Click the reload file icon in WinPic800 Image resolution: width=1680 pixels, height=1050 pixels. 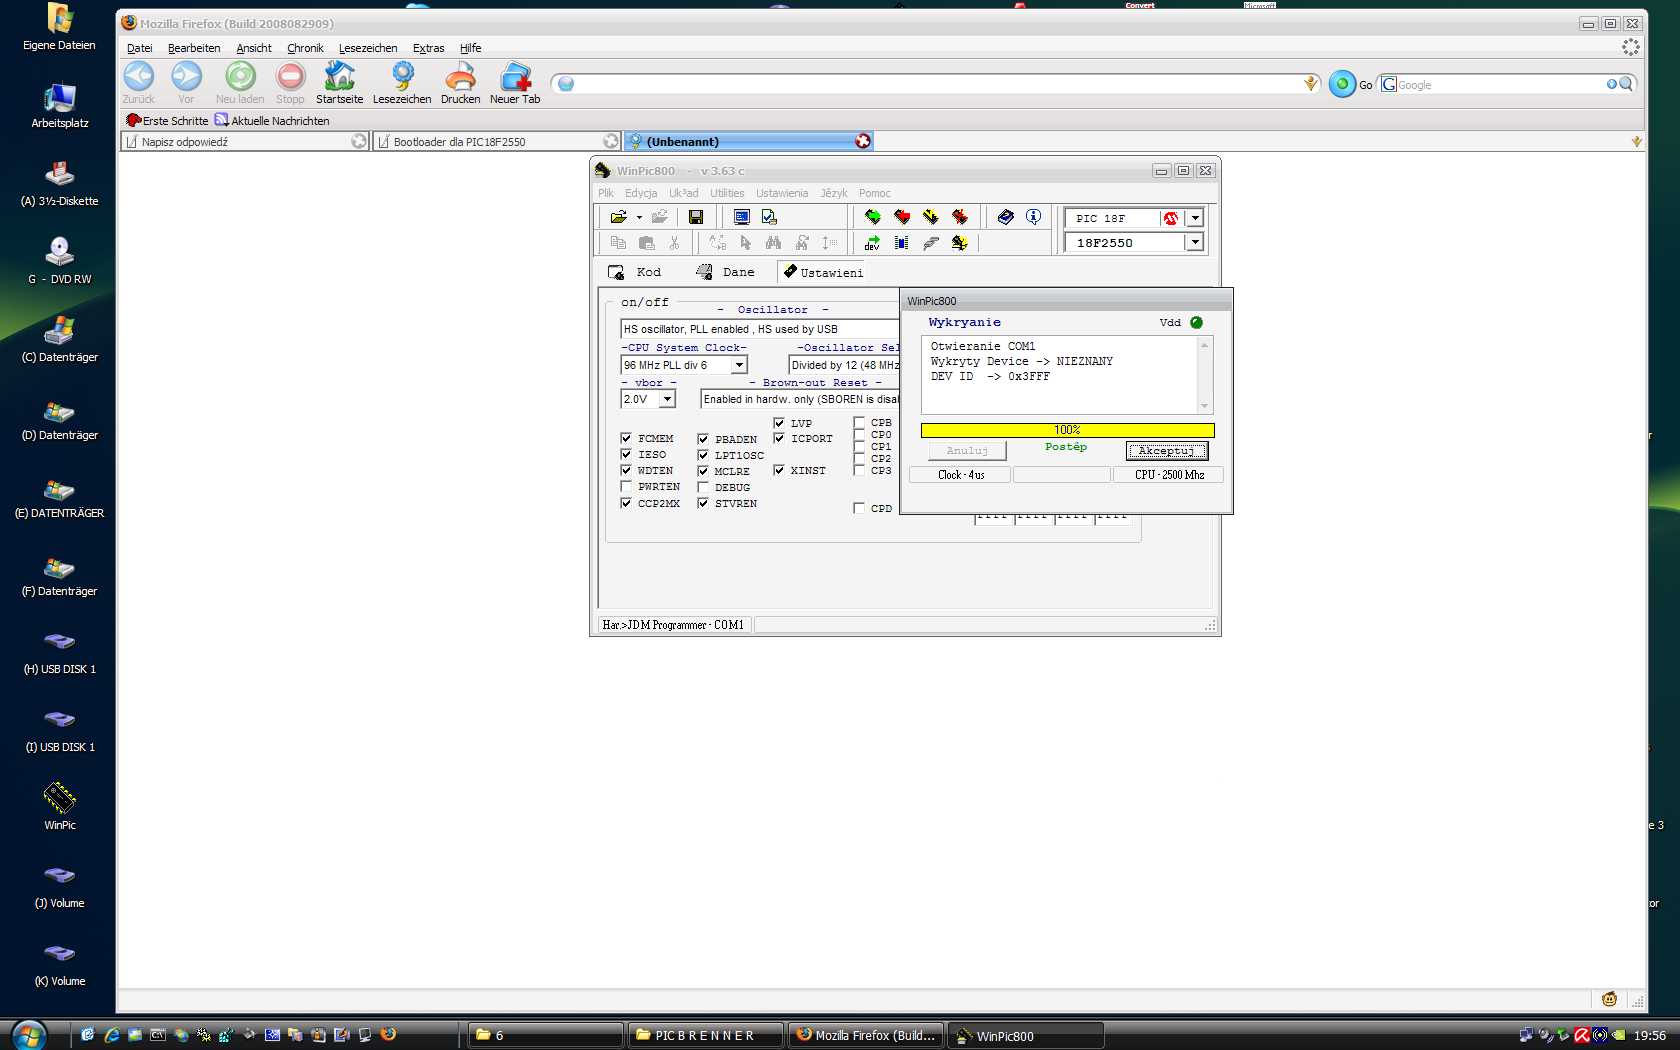click(659, 217)
